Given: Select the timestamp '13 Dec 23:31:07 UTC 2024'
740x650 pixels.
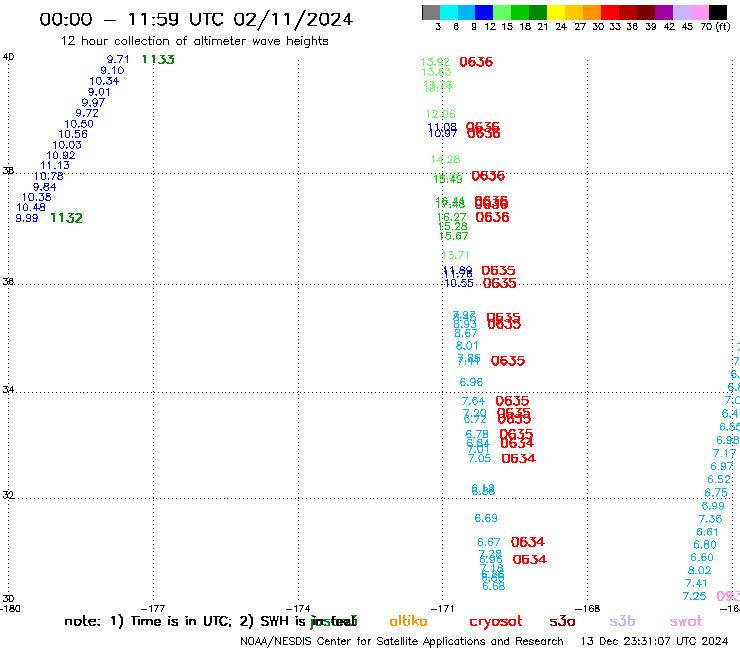Looking at the screenshot, I should coord(654,642).
